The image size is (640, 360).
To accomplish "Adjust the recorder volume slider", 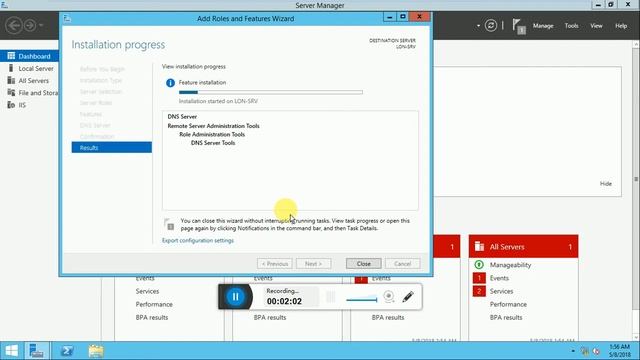I will point(362,300).
